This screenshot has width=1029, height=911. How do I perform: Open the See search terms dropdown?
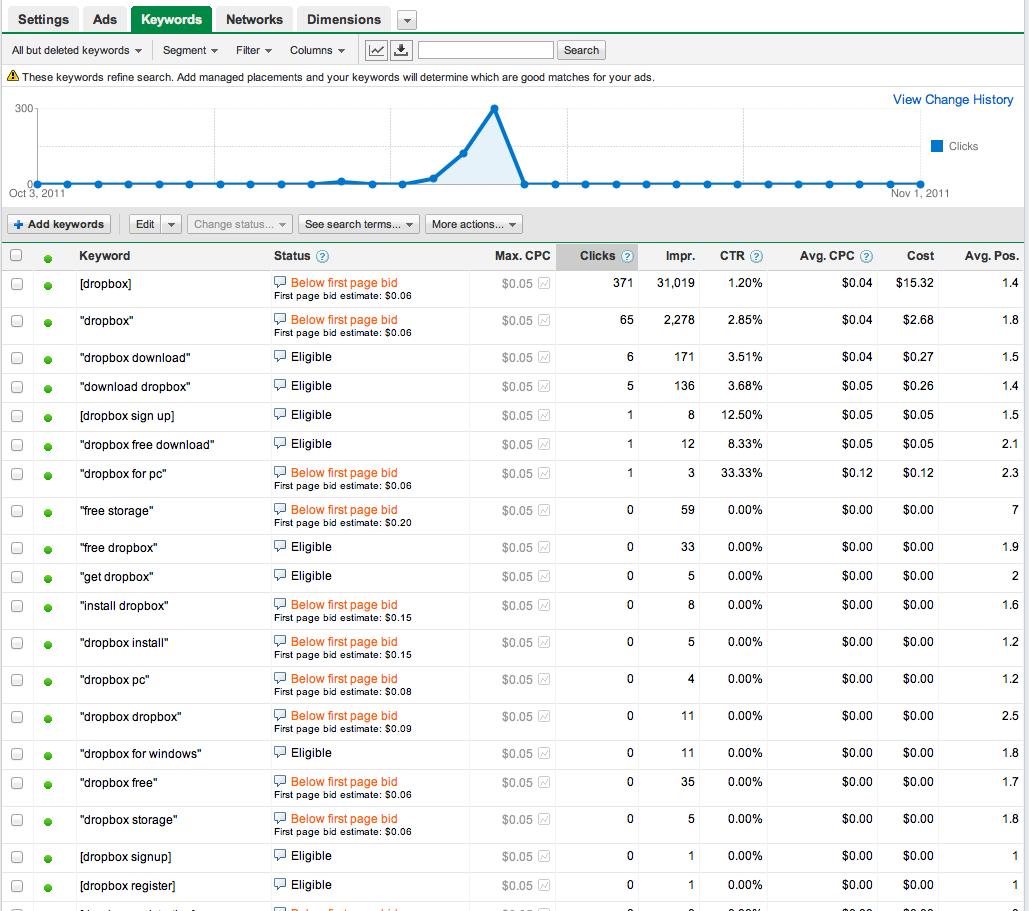[358, 224]
